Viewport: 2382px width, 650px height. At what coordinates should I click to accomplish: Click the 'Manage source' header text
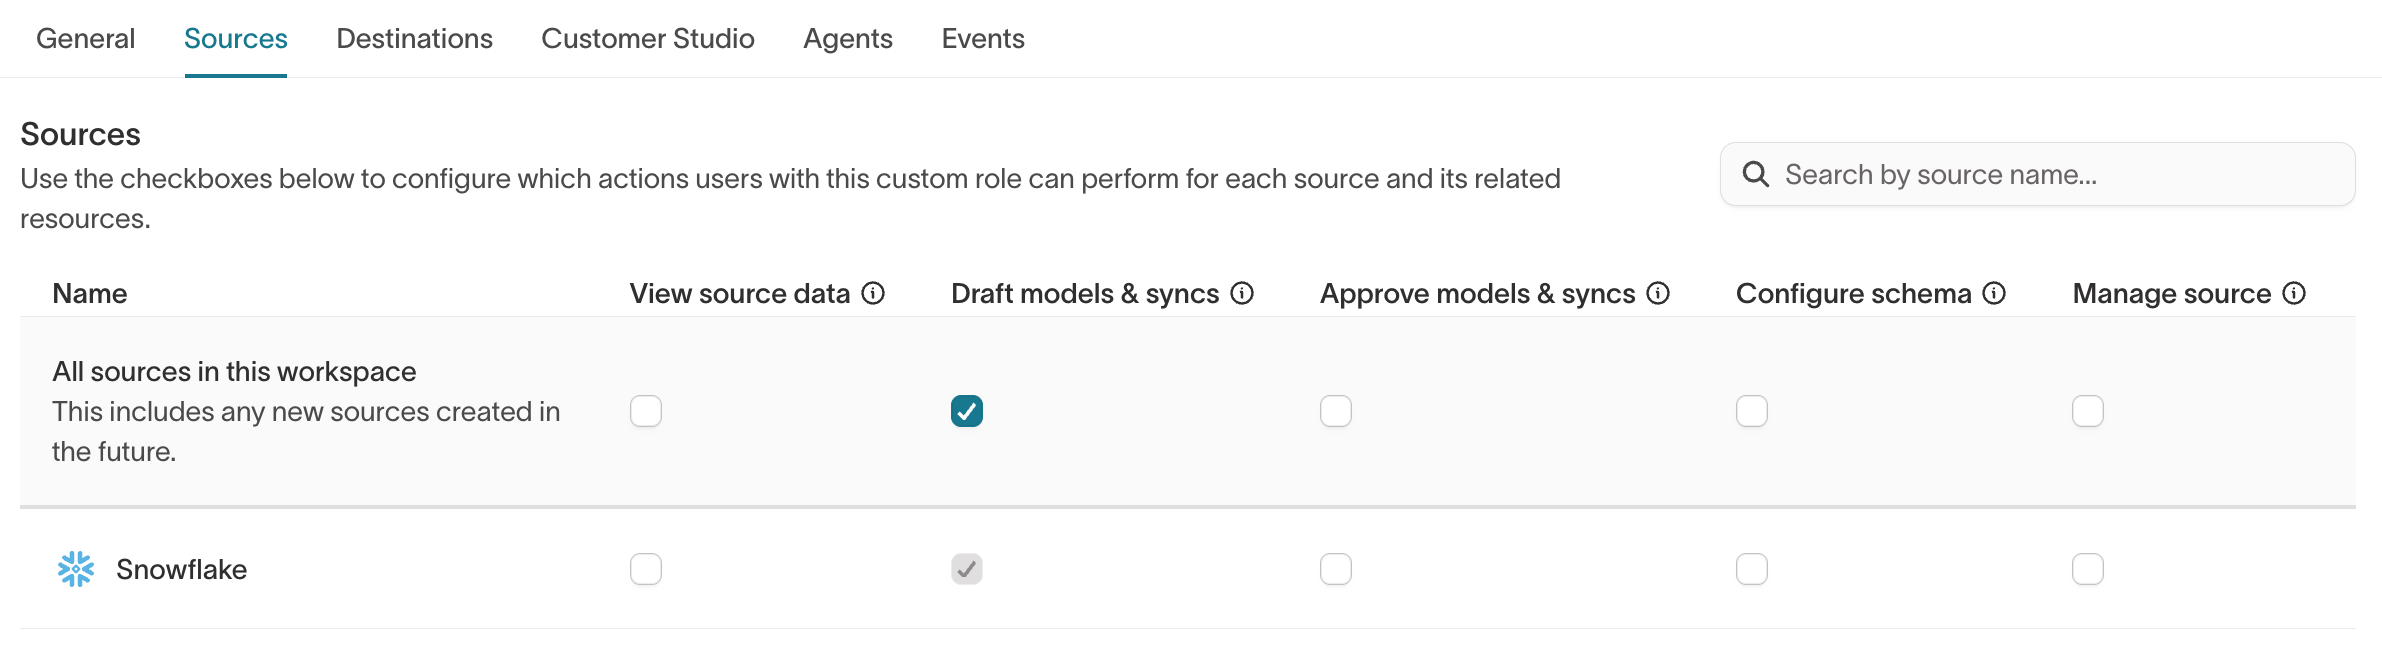coord(2172,293)
